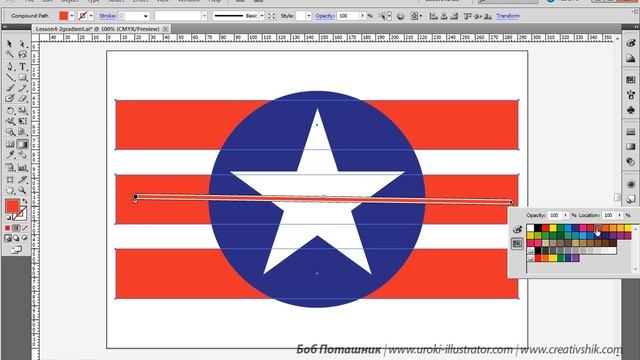Select the Rectangle tool
This screenshot has height=360, width=640.
pyautogui.click(x=22, y=77)
